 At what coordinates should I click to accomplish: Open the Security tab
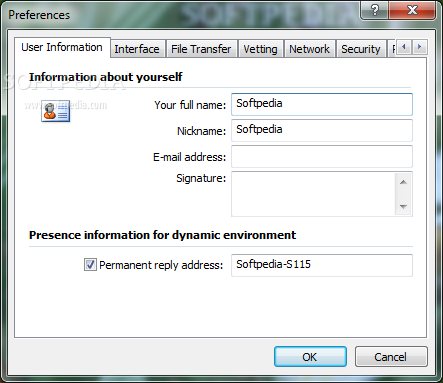tap(361, 49)
